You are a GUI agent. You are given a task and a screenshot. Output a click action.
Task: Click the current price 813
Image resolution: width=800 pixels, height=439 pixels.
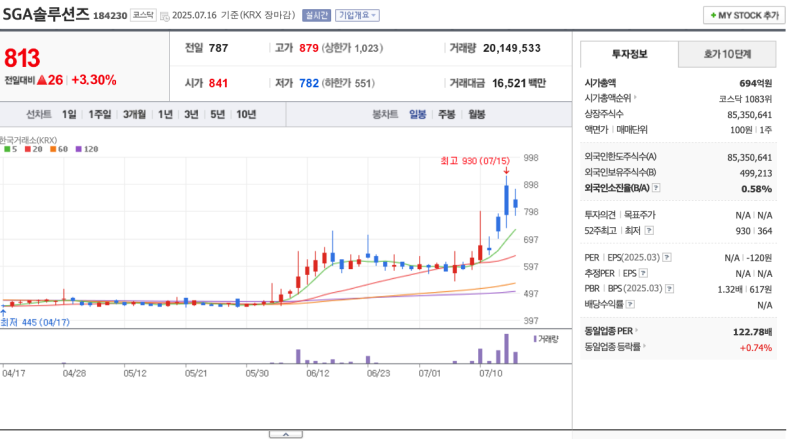click(x=22, y=58)
